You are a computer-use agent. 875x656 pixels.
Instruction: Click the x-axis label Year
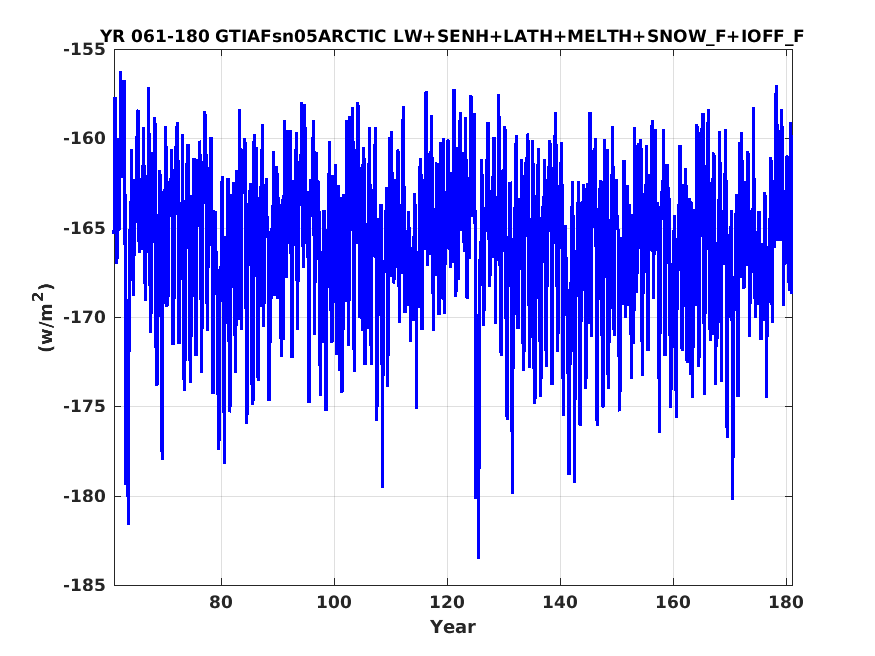[453, 626]
